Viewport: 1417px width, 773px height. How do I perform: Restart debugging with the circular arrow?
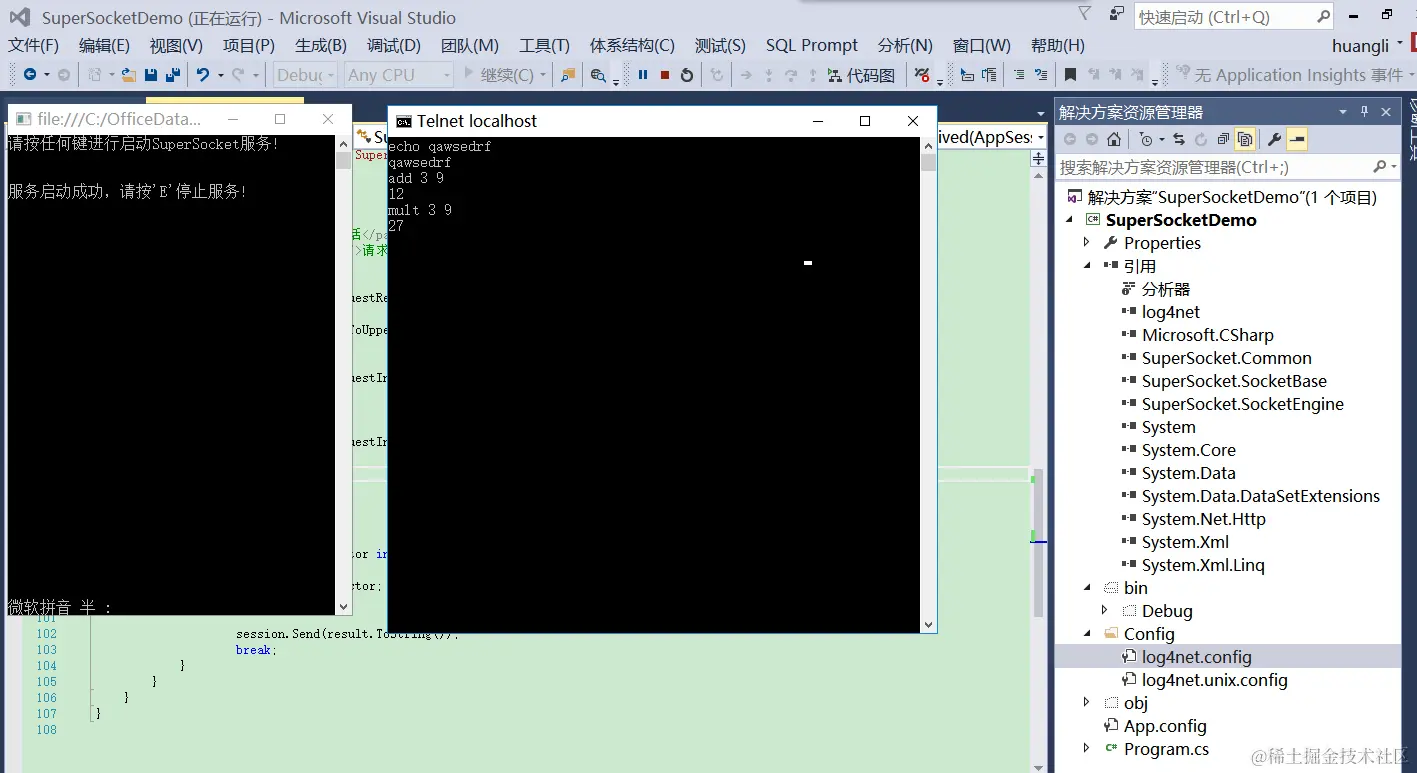pyautogui.click(x=687, y=75)
